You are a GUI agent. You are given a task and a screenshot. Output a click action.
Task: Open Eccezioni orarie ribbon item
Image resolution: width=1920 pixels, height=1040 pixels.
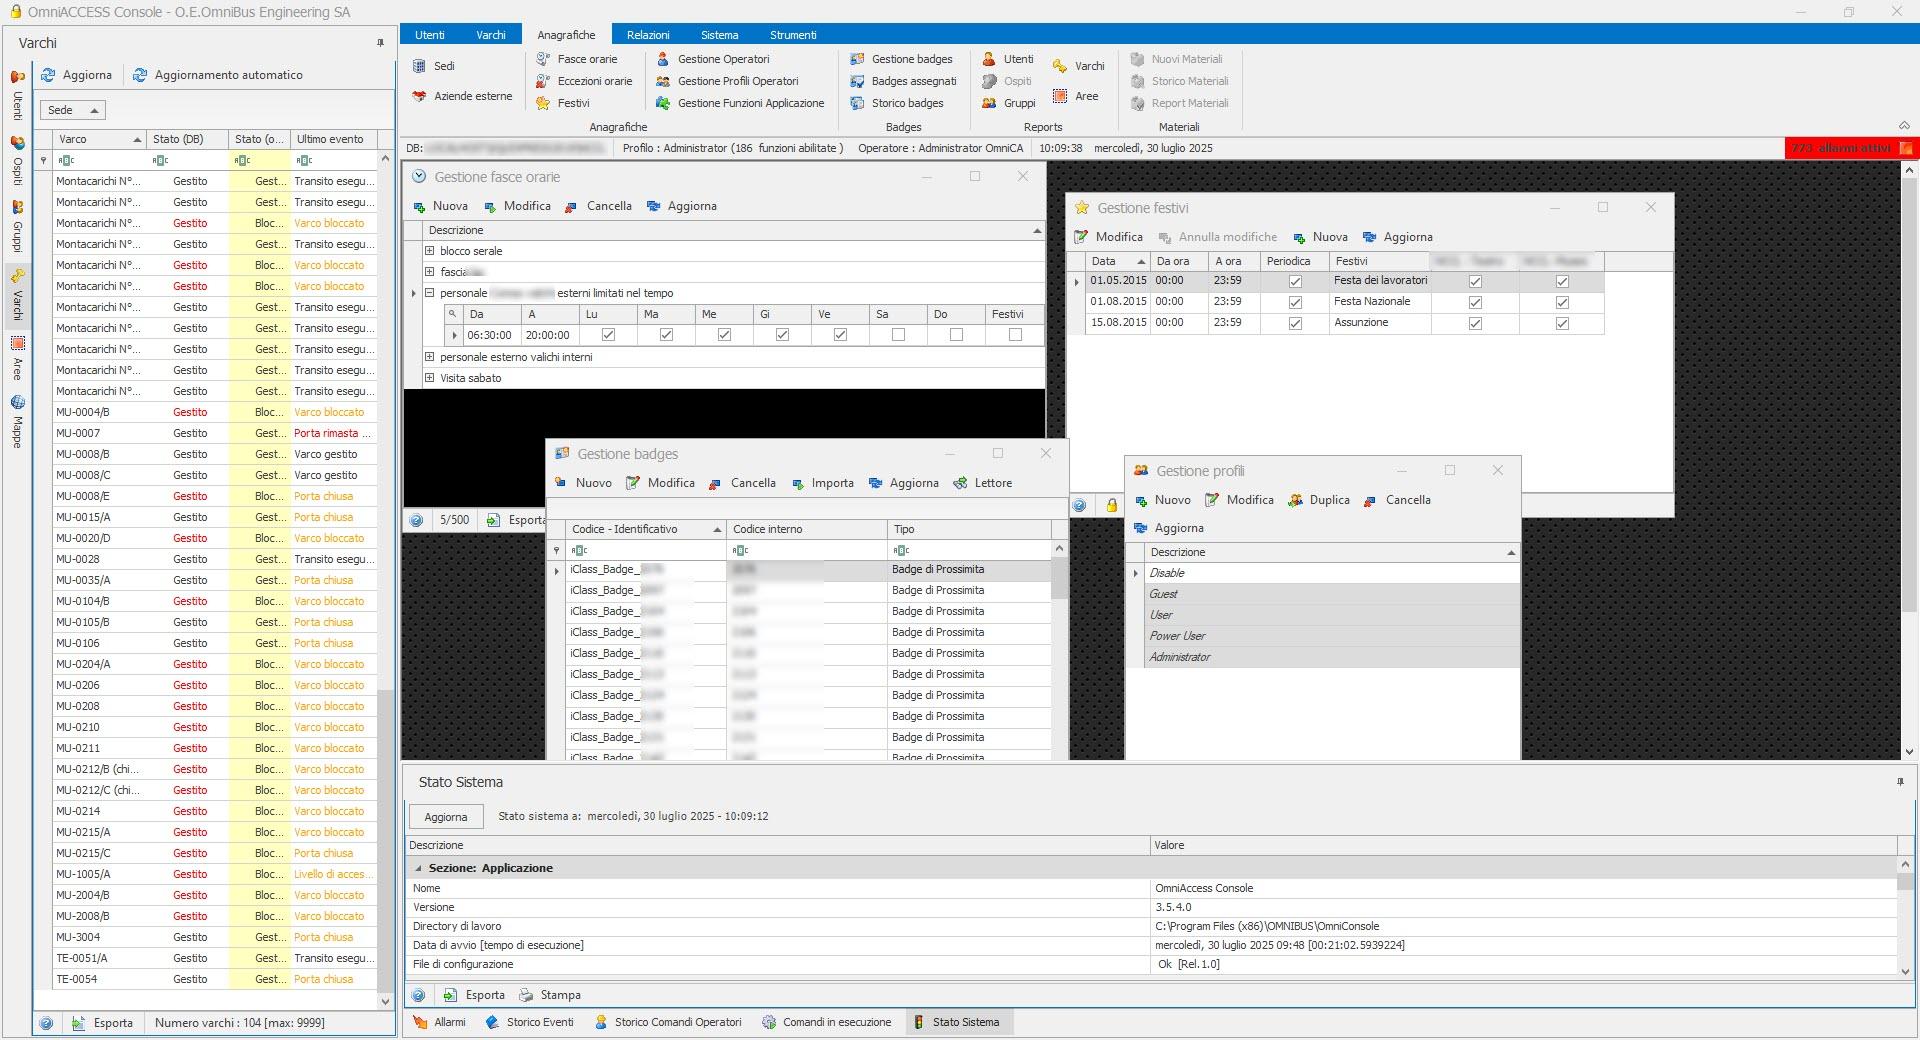(584, 81)
